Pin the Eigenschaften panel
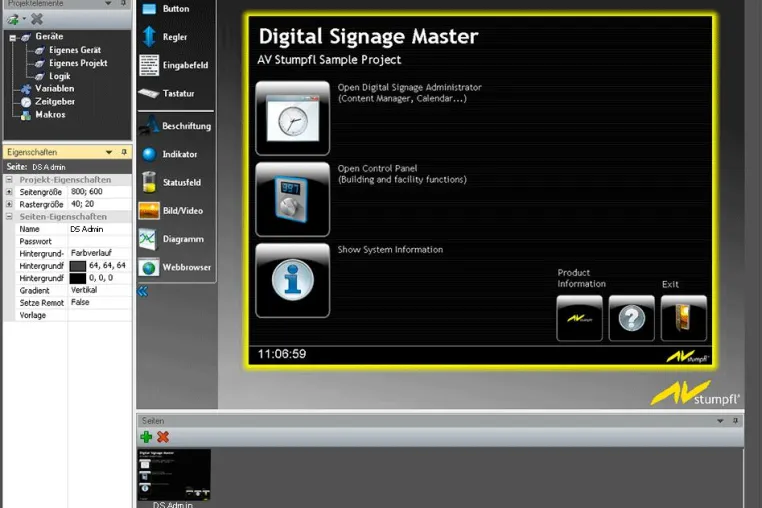Image resolution: width=762 pixels, height=508 pixels. click(x=124, y=152)
